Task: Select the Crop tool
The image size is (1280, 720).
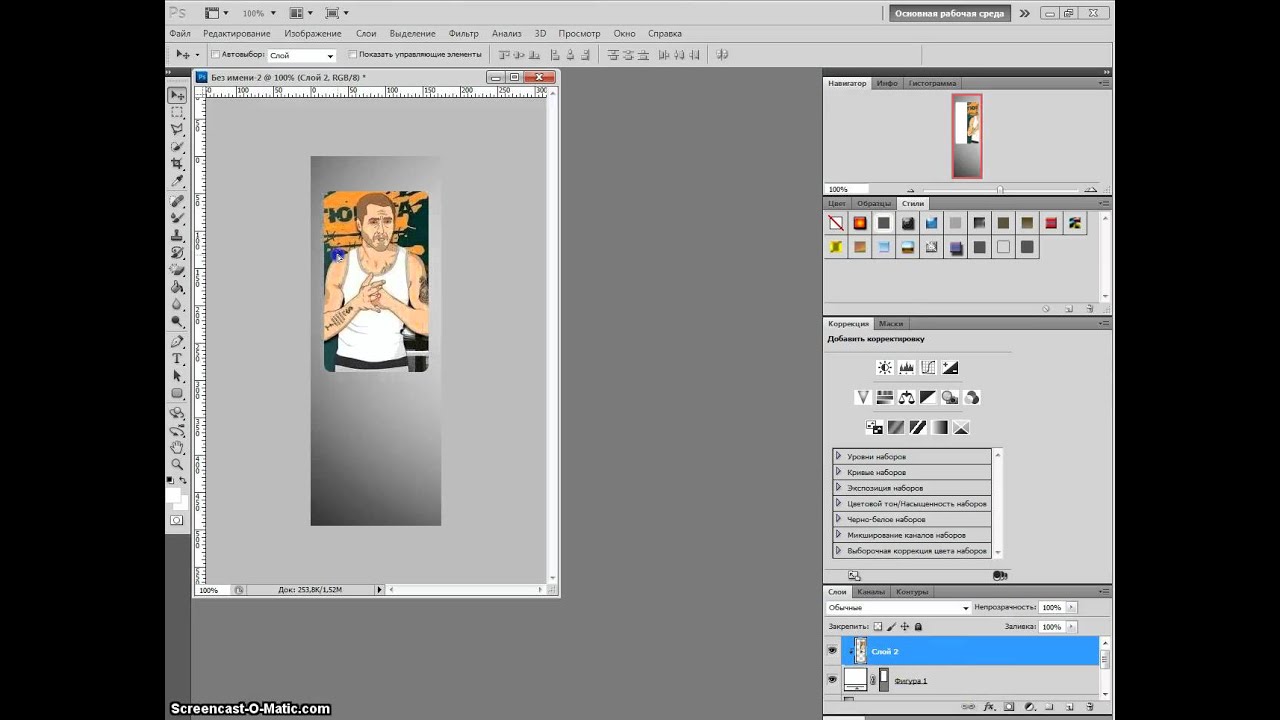Action: pos(177,163)
